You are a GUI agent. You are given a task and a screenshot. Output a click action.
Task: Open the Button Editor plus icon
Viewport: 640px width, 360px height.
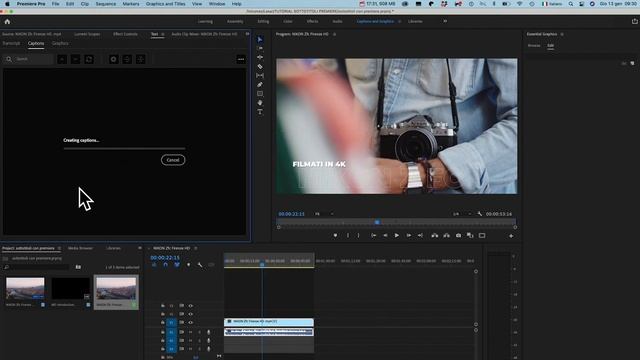pyautogui.click(x=511, y=236)
